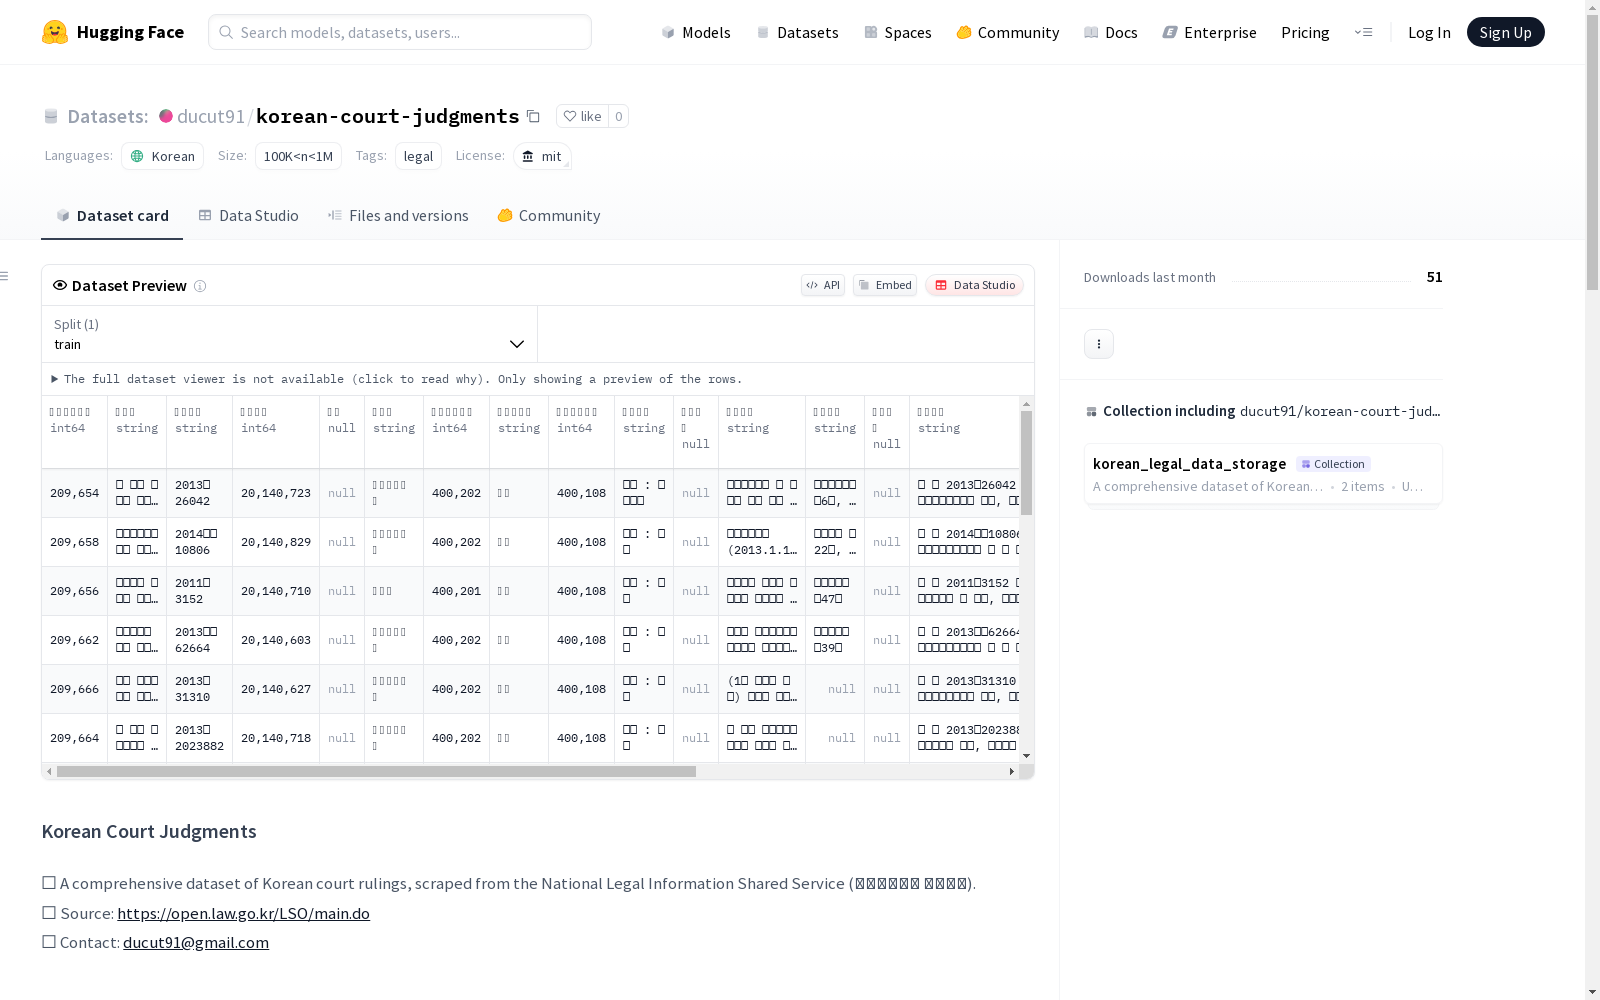Click the mit license tag

tap(542, 156)
